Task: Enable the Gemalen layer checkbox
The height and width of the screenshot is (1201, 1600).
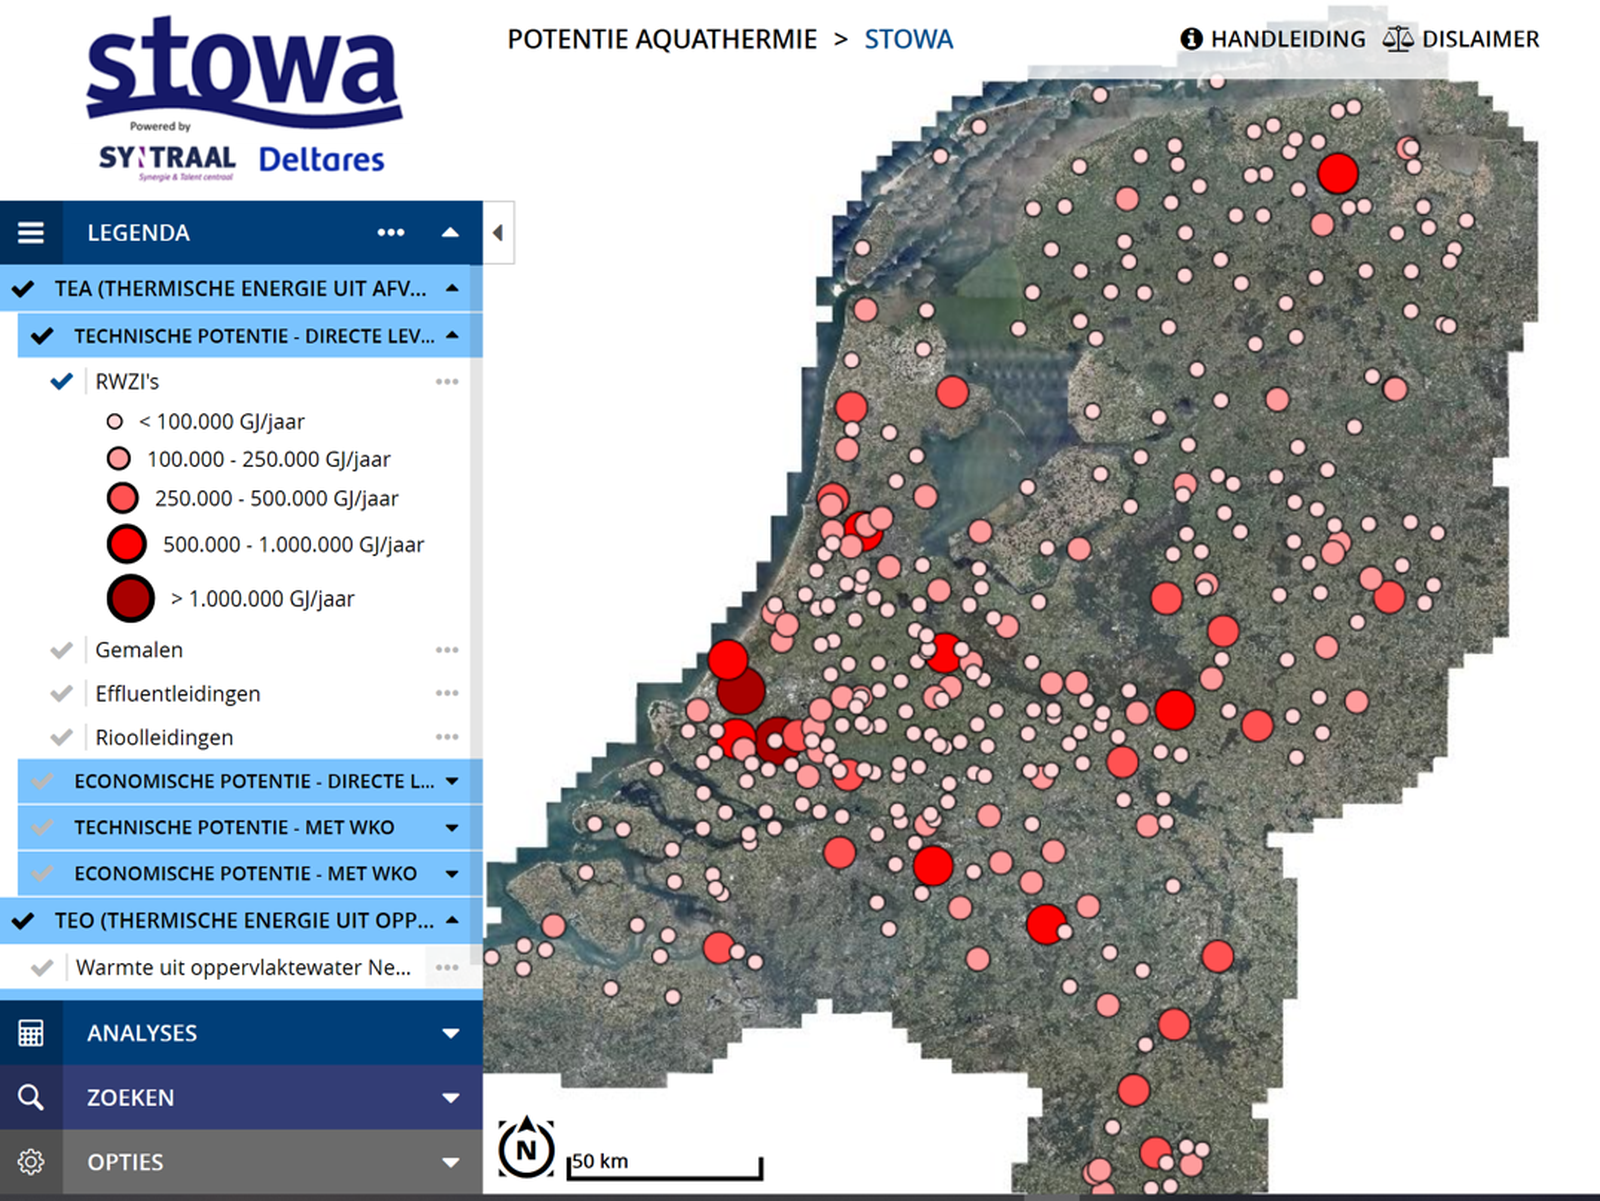Action: coord(62,650)
